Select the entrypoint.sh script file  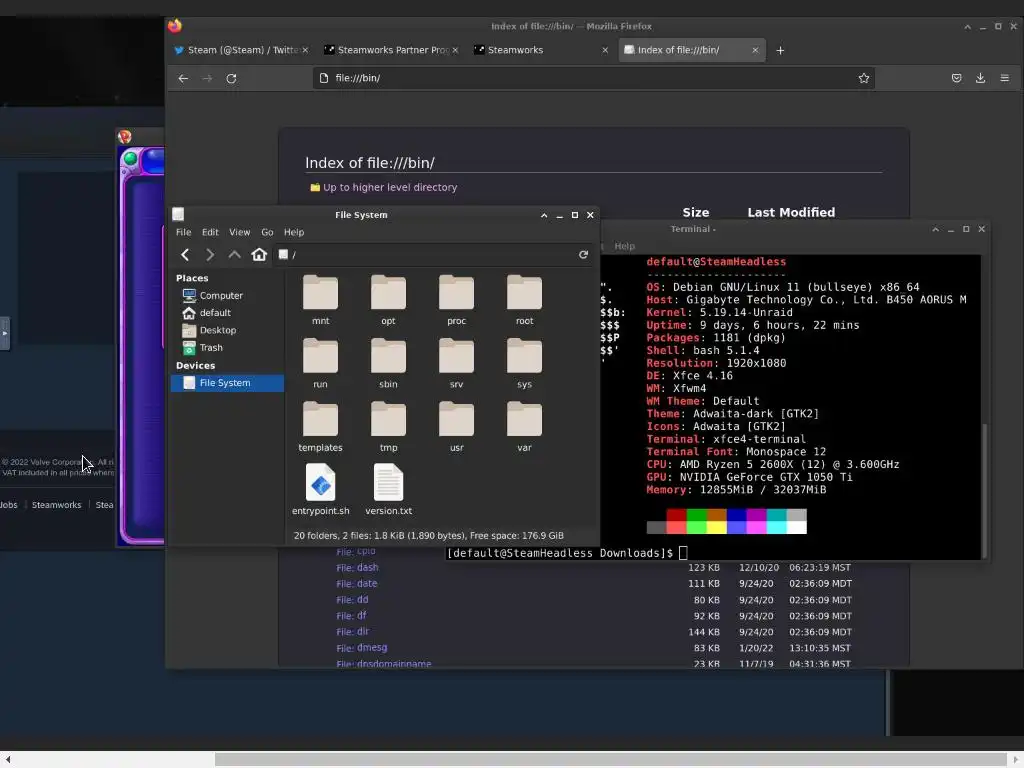(321, 489)
